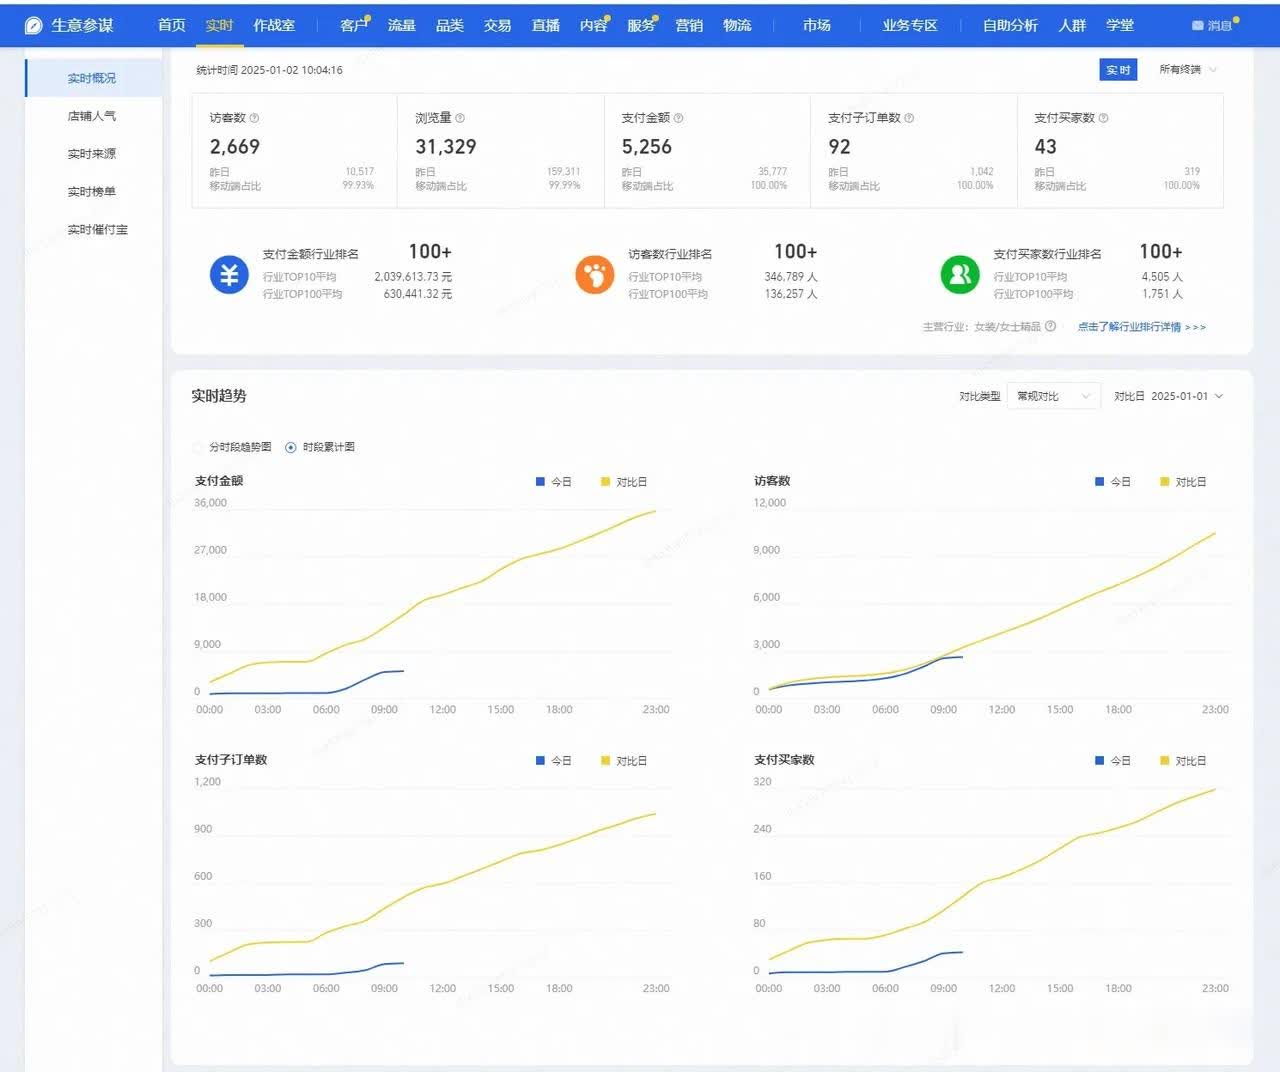
Task: Click the 生意参谋 logo icon
Action: pos(33,26)
